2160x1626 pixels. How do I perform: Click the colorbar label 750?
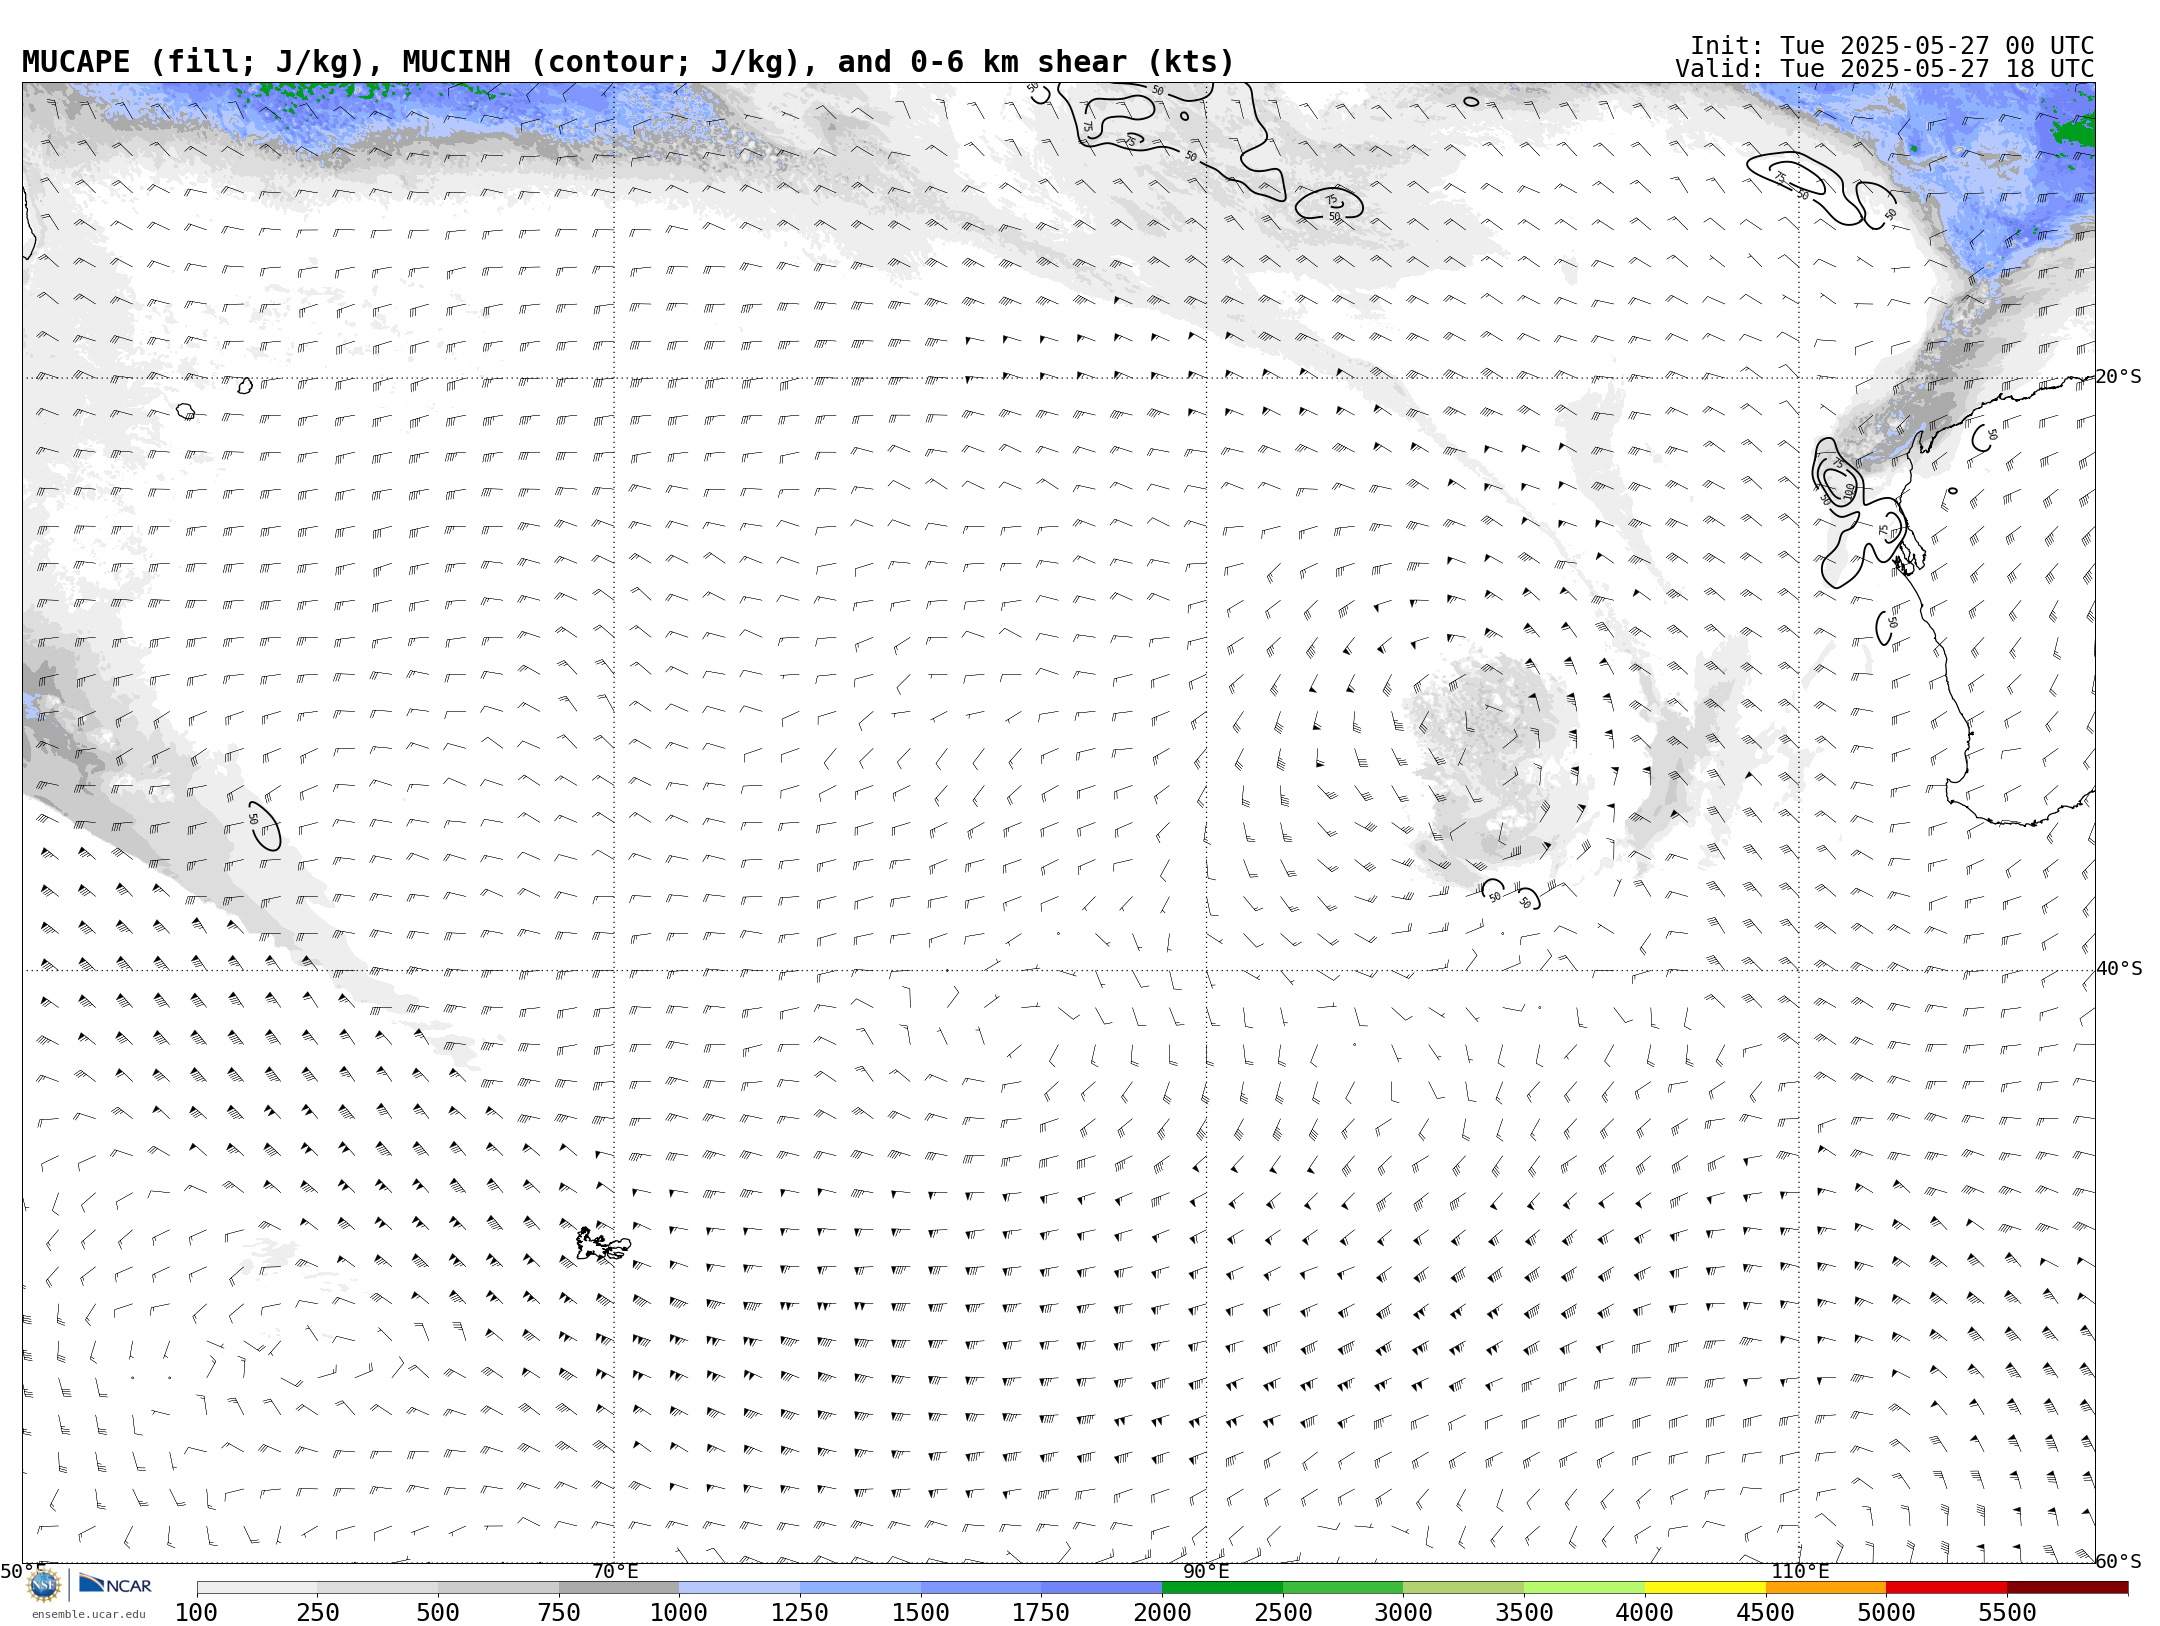point(559,1613)
